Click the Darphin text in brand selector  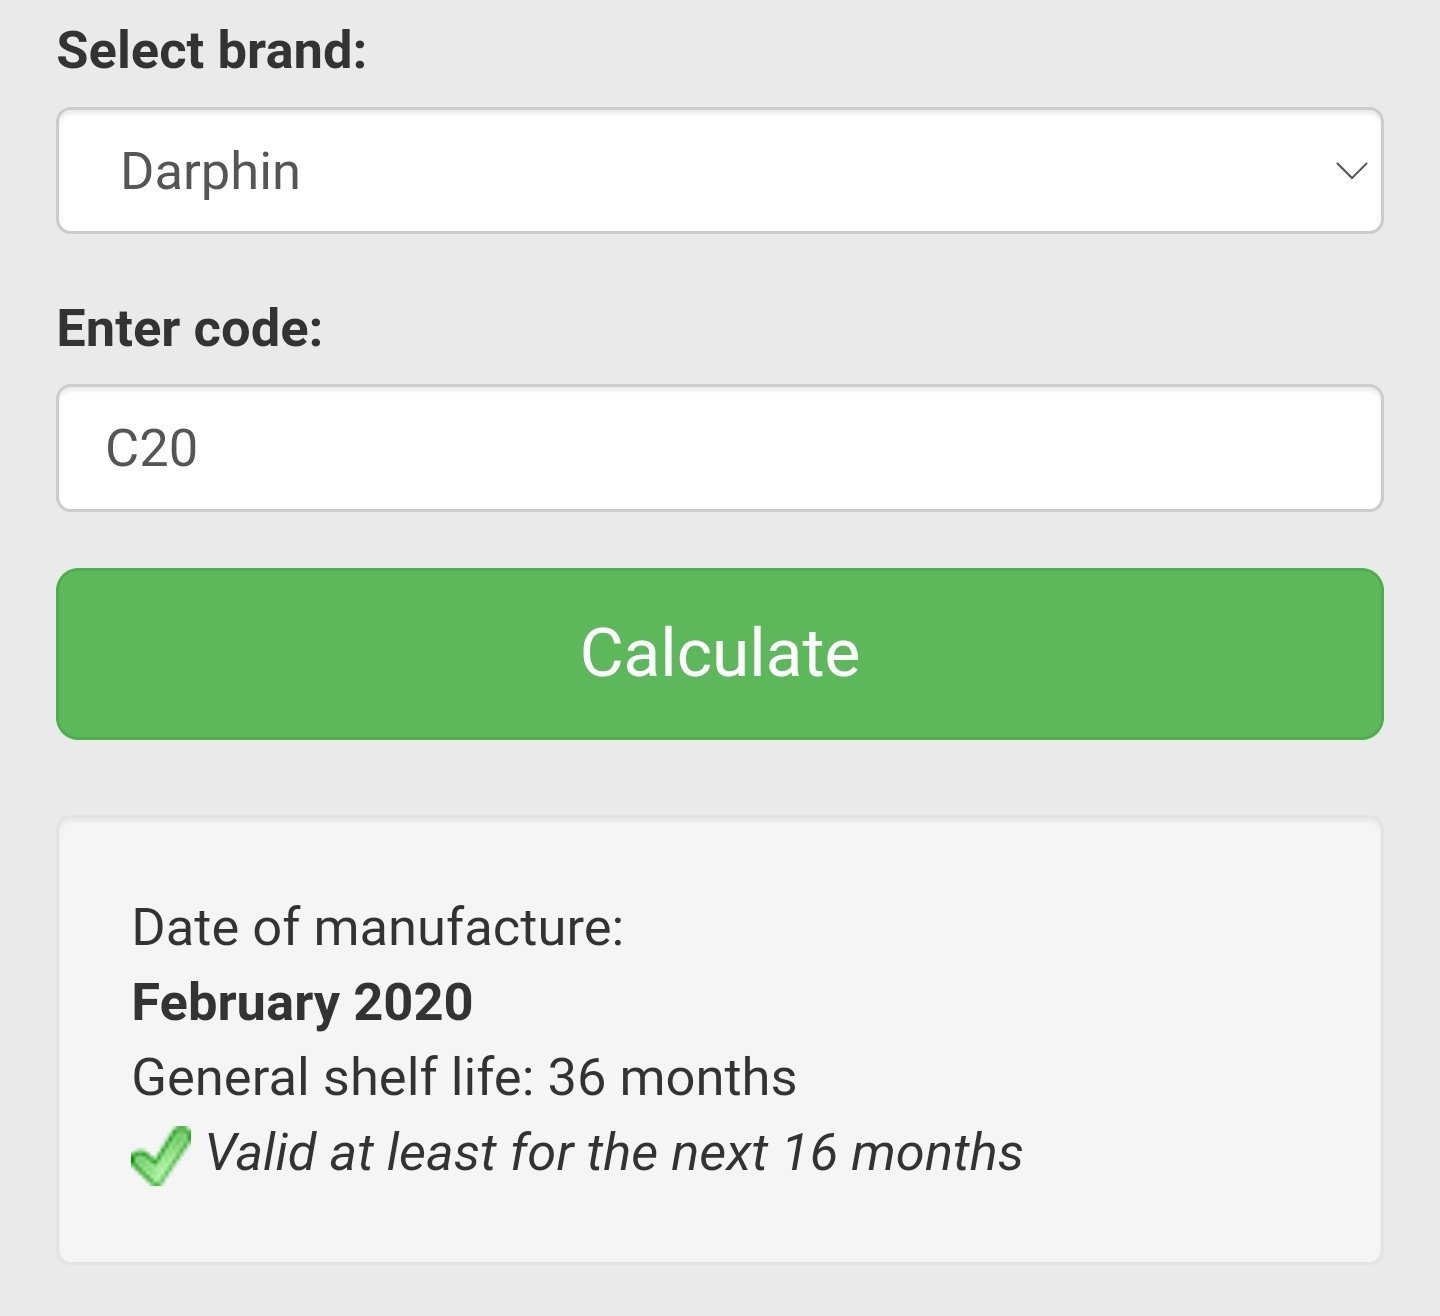pyautogui.click(x=210, y=171)
